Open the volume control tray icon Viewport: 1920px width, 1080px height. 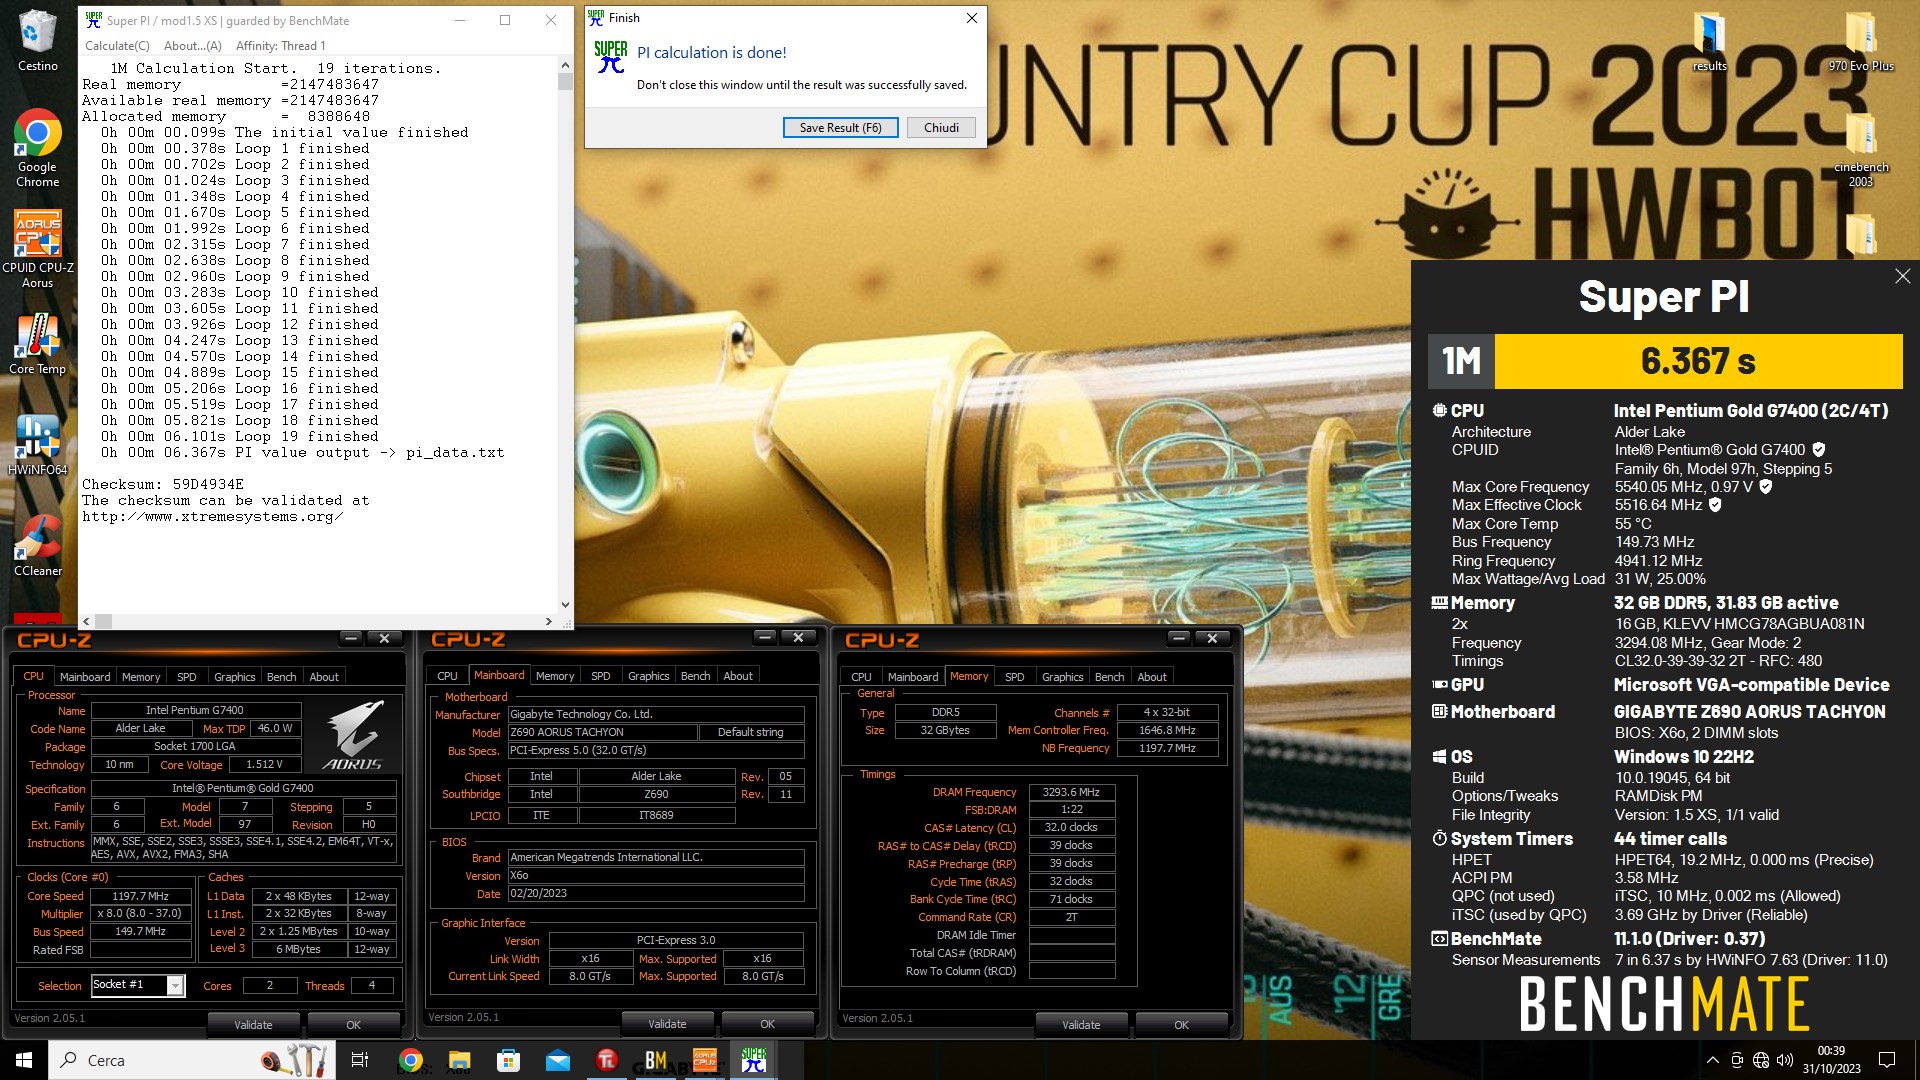pos(1785,1060)
